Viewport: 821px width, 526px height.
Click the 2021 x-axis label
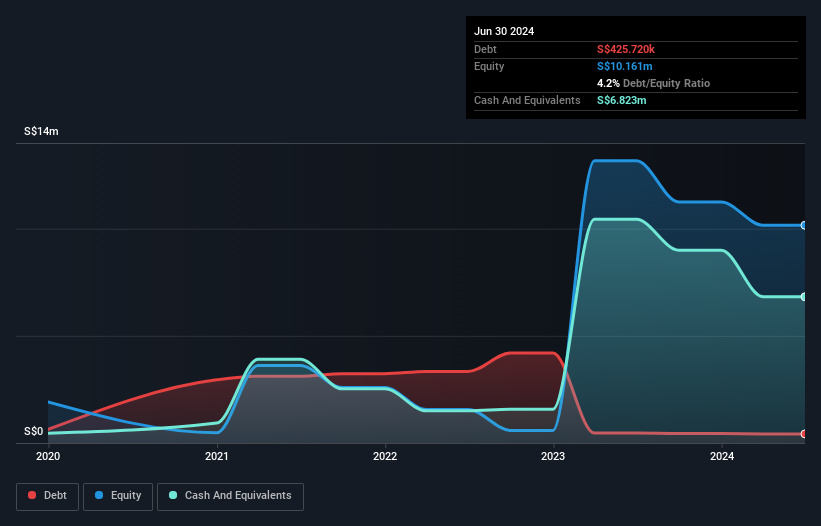[217, 456]
